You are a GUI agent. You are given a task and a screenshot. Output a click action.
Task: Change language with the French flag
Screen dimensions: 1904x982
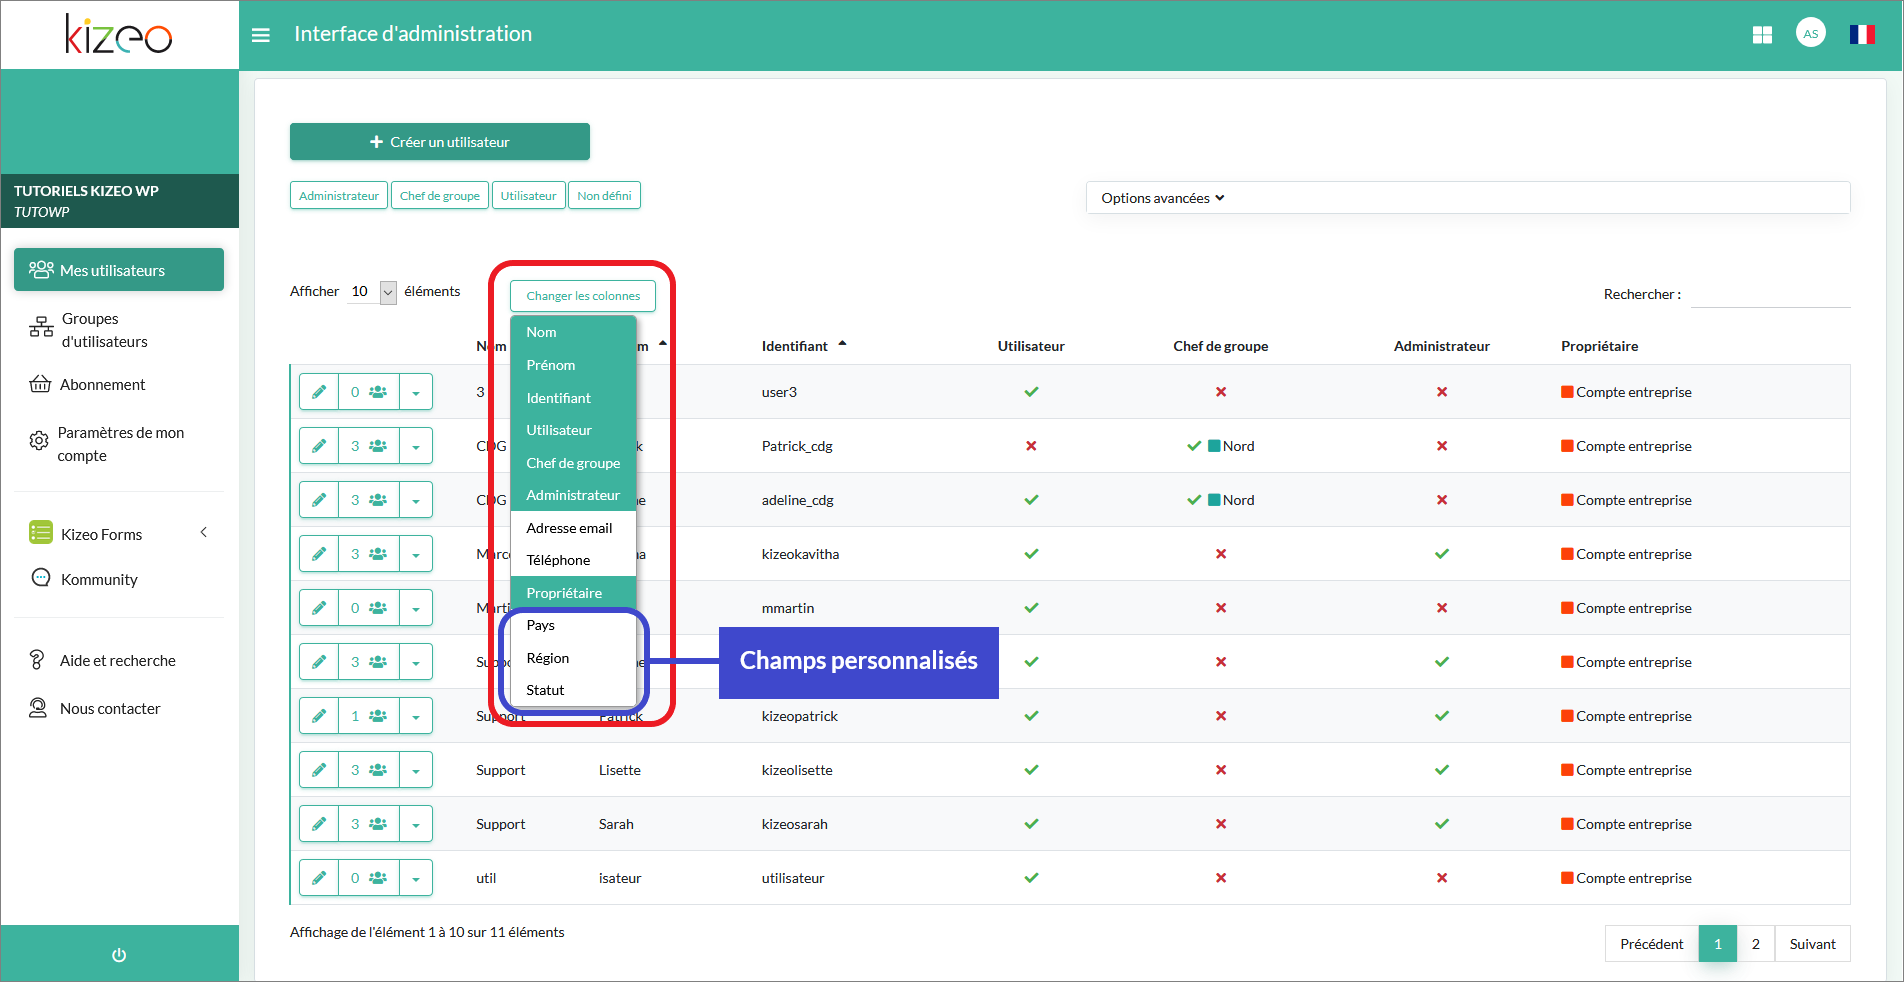[1862, 35]
